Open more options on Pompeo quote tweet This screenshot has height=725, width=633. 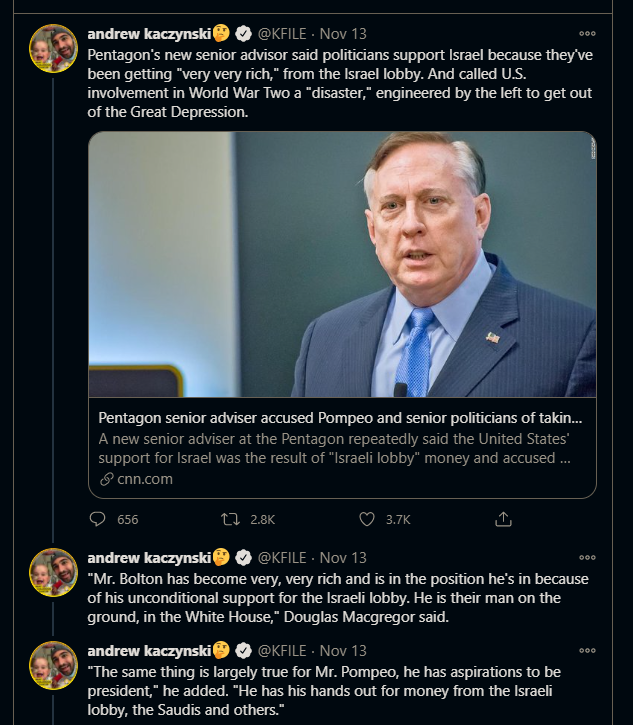587,650
